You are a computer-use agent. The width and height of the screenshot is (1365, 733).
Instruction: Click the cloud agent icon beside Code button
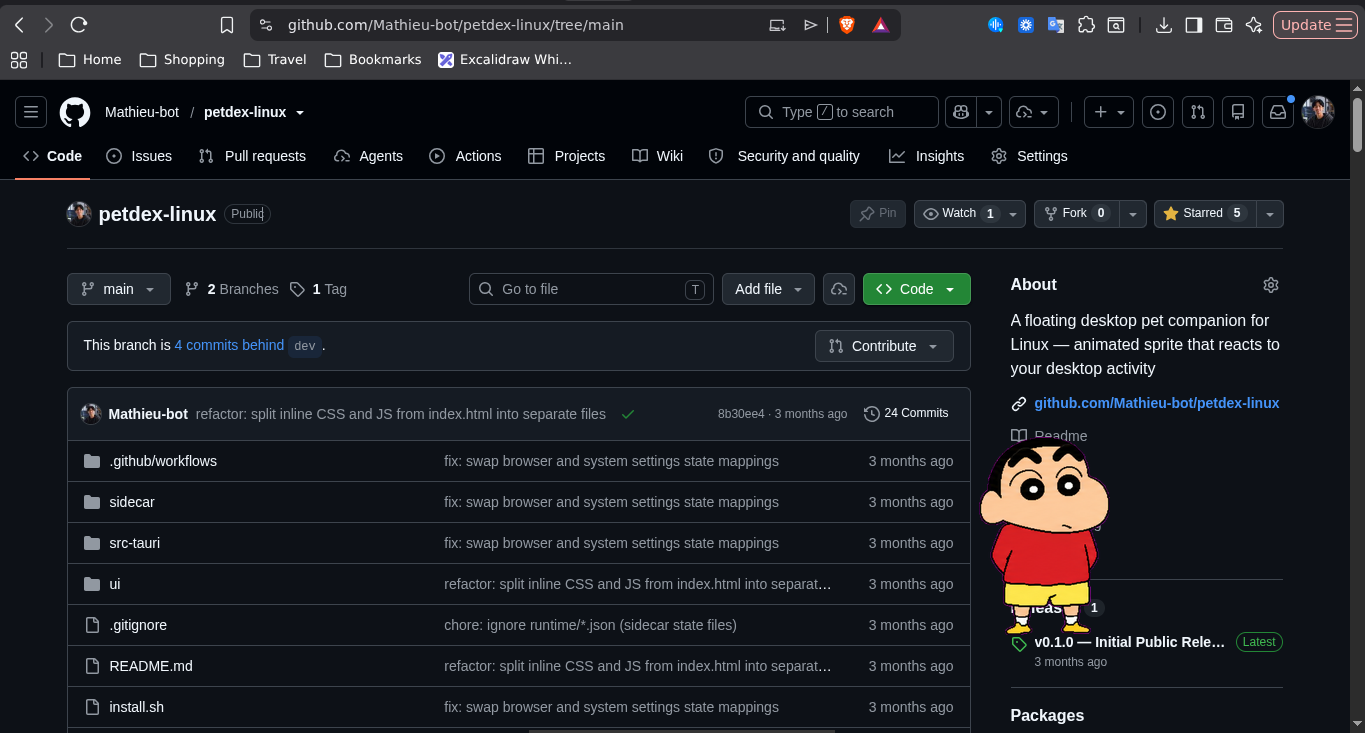pos(839,289)
